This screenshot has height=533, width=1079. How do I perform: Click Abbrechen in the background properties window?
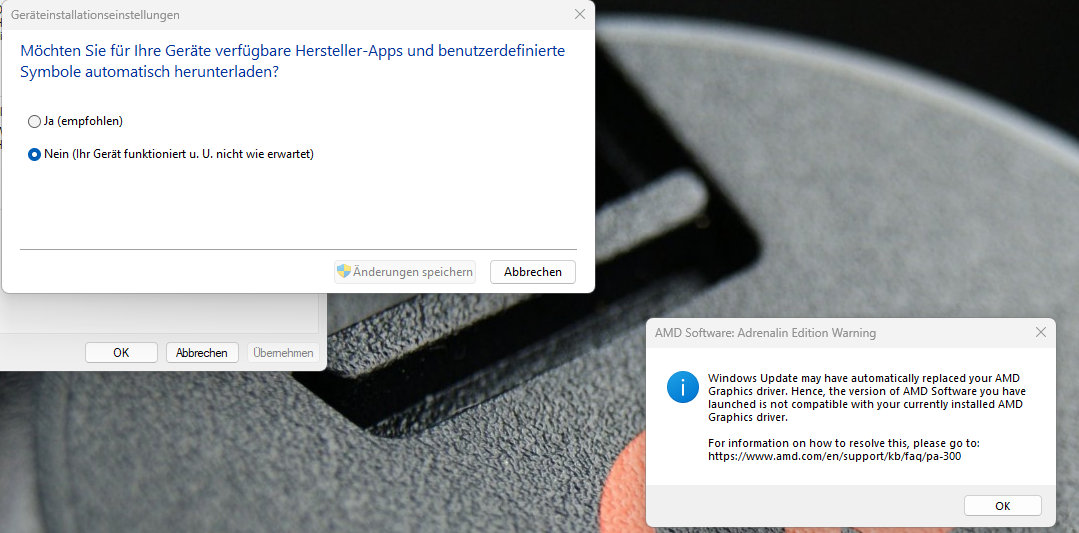[202, 353]
